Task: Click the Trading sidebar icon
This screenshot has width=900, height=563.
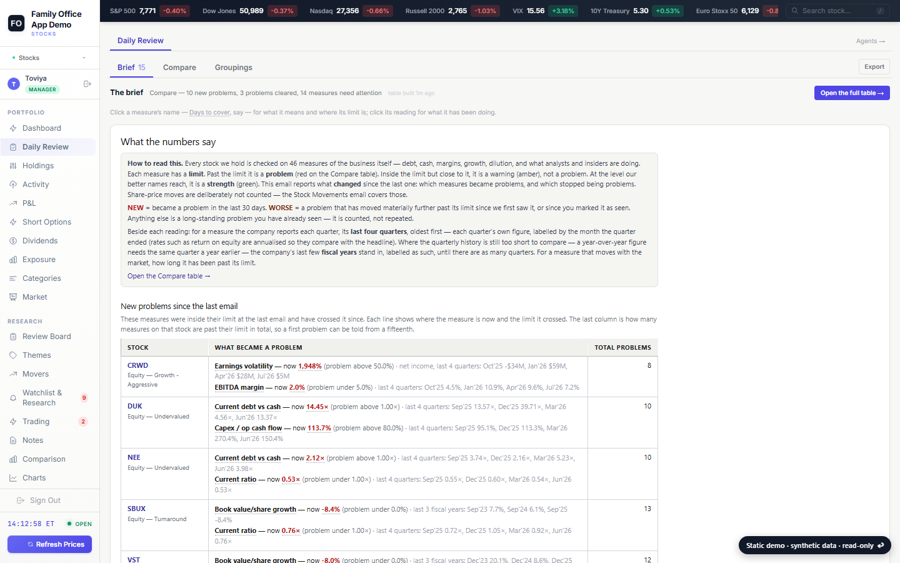Action: click(13, 421)
